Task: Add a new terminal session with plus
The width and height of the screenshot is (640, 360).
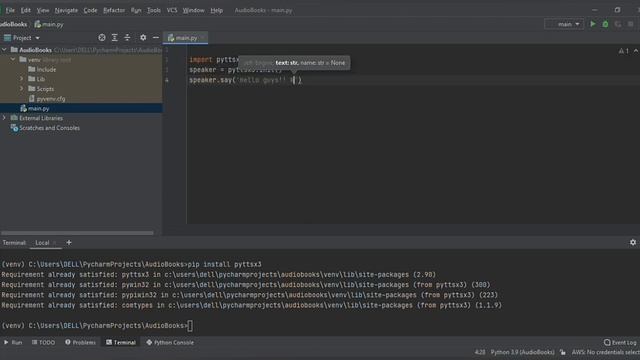Action: (69, 242)
